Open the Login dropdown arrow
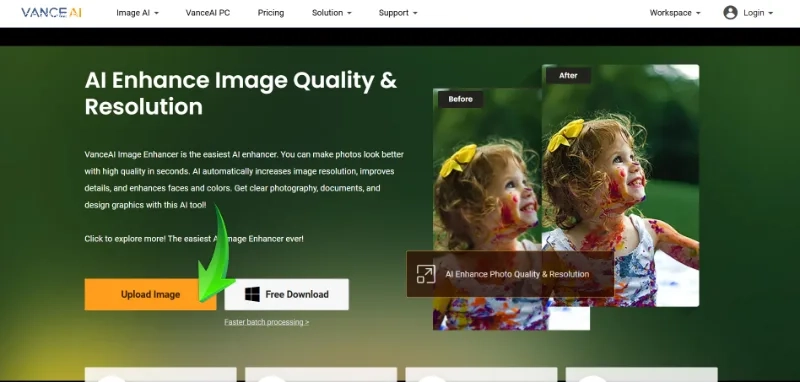Screen dimensions: 800x382 pos(770,13)
